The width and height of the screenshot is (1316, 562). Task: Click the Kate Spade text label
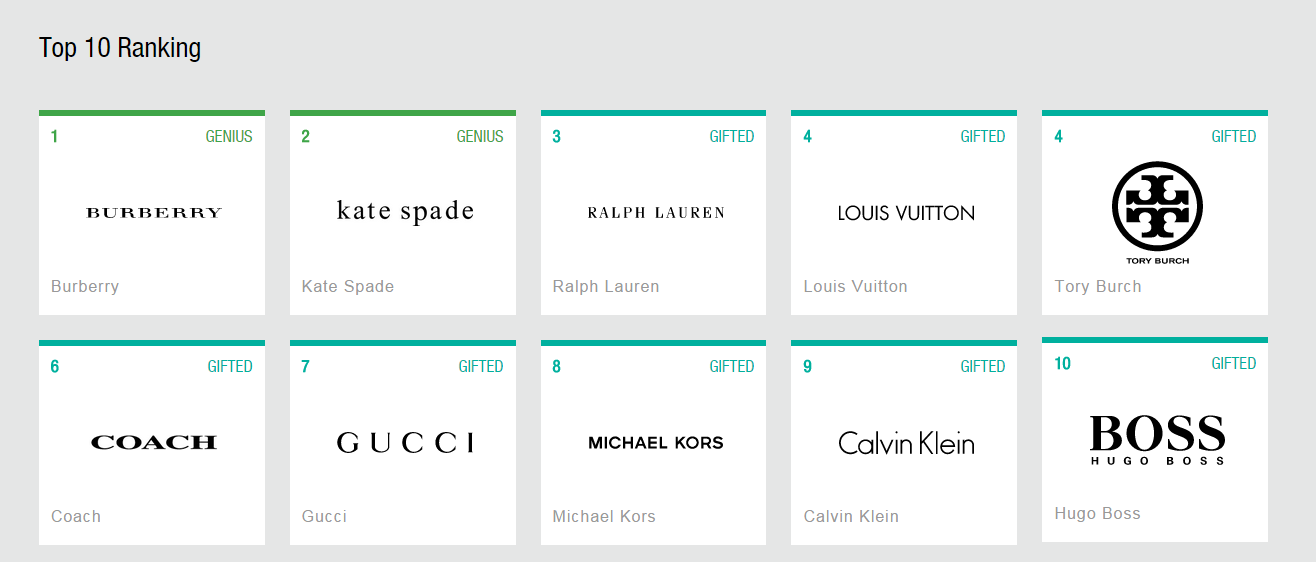(x=348, y=286)
